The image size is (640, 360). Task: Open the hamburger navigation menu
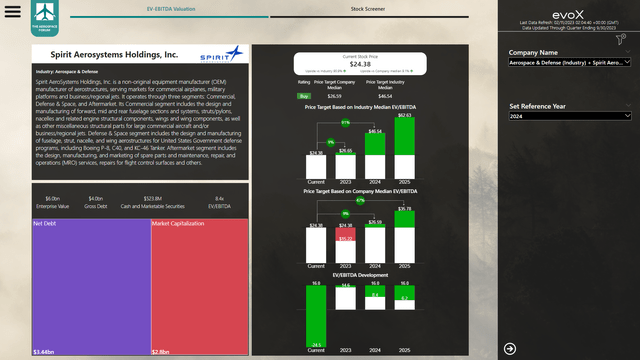tap(13, 11)
